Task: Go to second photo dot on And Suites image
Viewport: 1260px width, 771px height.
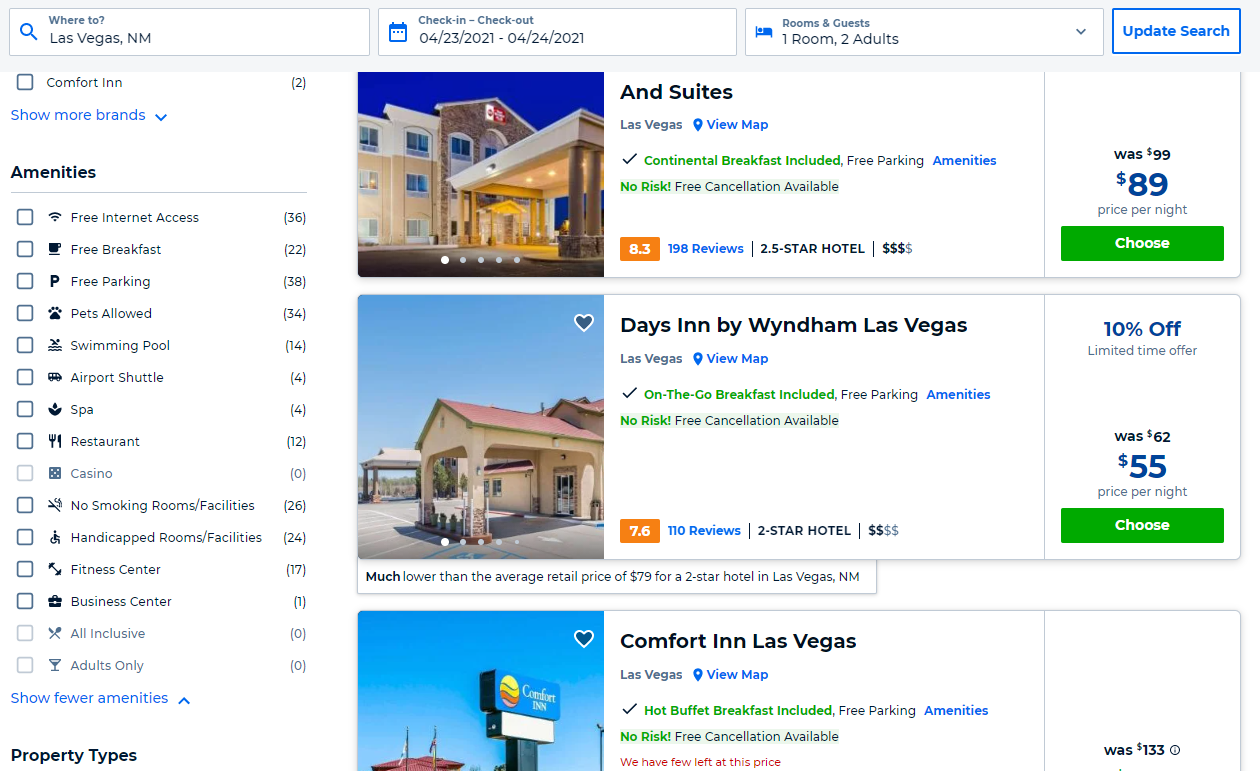Action: click(463, 260)
